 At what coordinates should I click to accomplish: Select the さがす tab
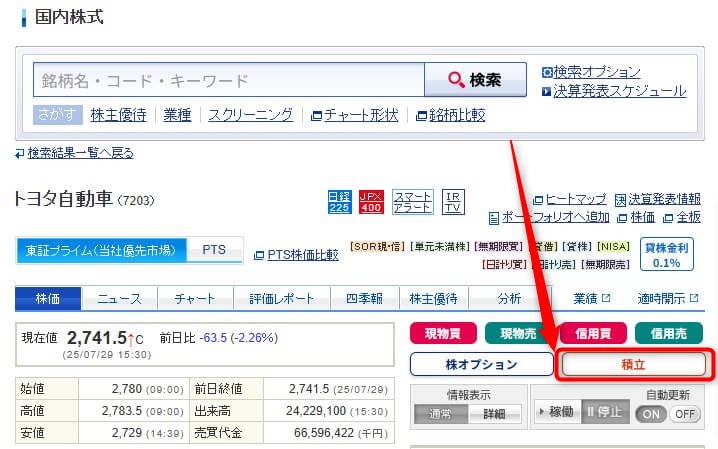click(x=58, y=115)
